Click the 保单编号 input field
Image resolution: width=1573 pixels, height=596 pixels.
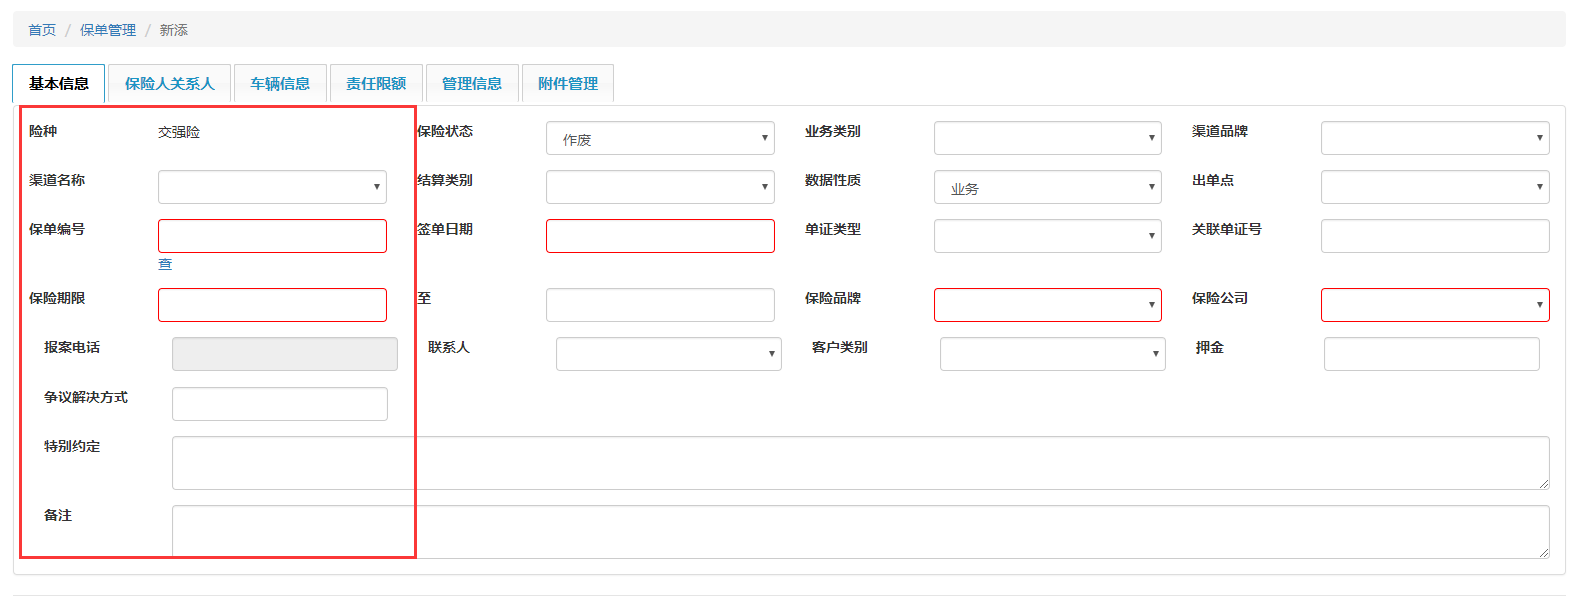point(272,236)
